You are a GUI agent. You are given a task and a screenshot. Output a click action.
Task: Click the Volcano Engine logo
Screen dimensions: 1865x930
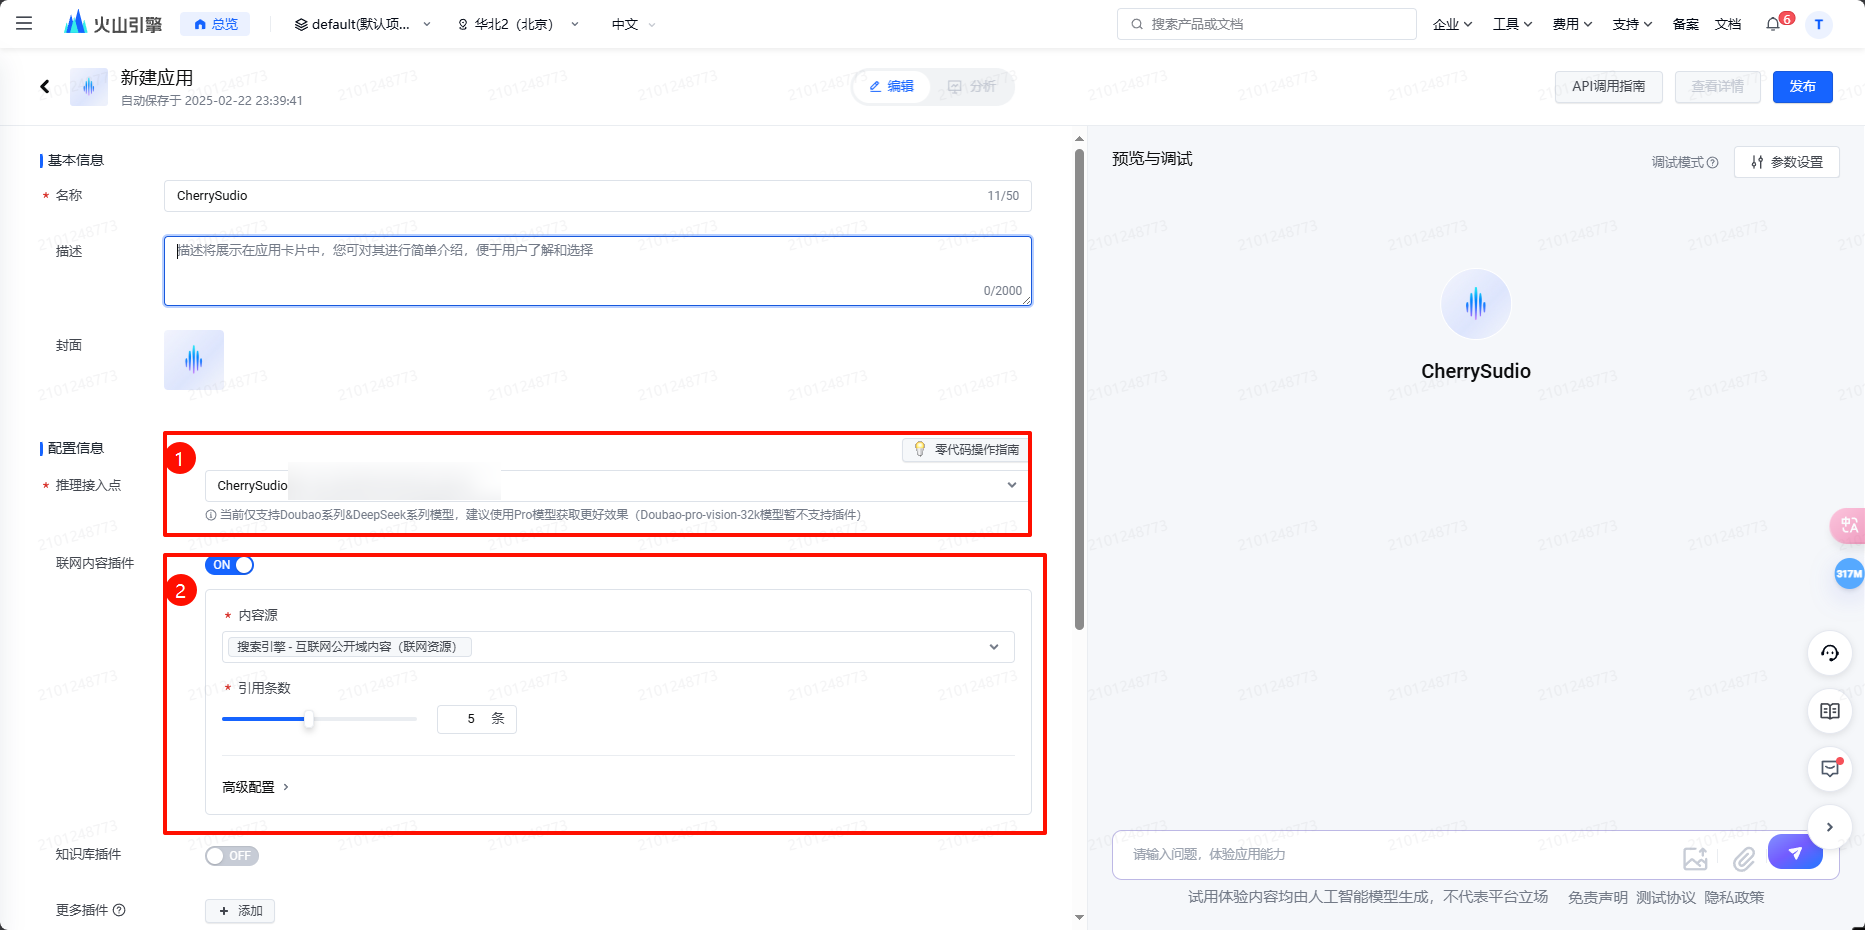tap(112, 23)
